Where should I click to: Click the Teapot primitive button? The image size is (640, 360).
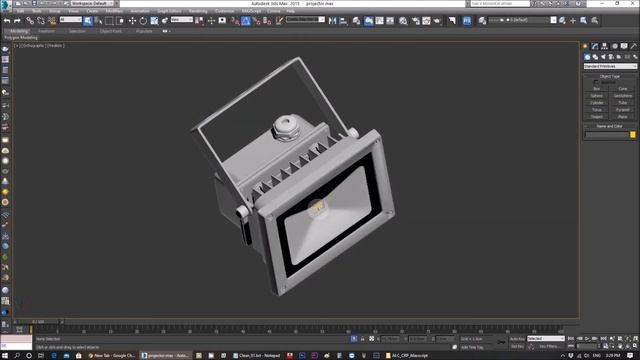[x=597, y=116]
